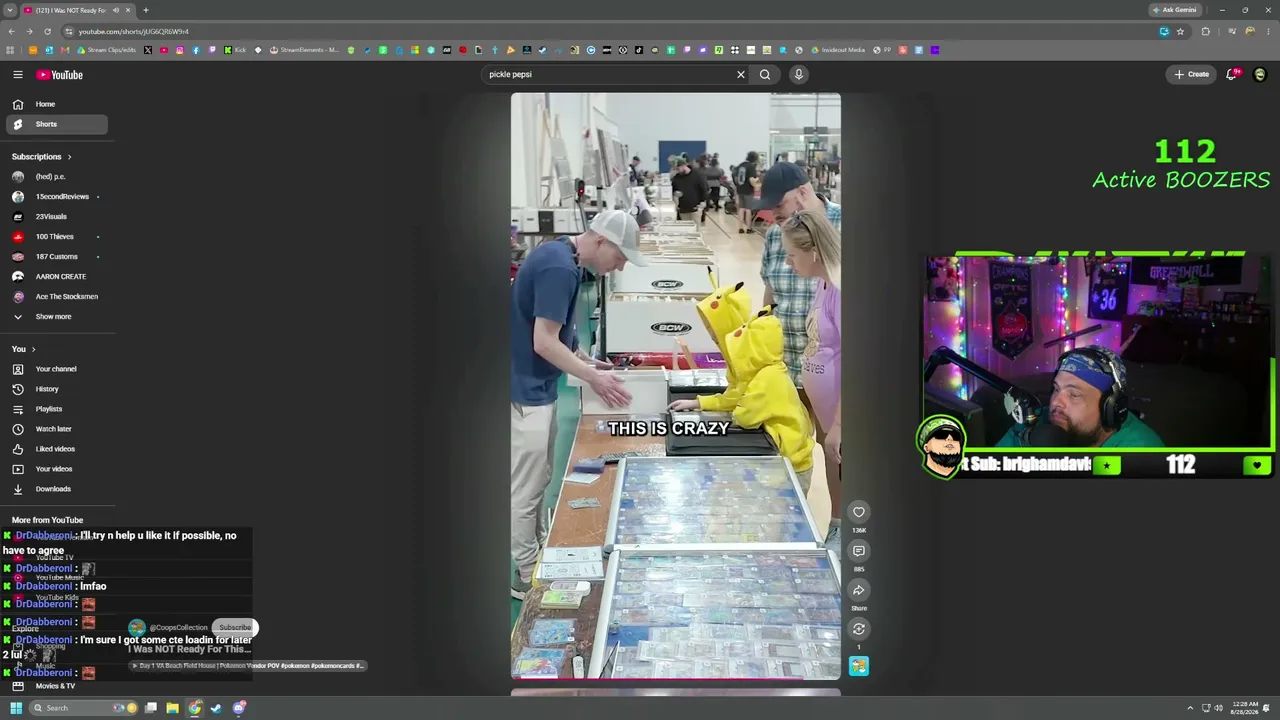Go forward in the browser
The image size is (1280, 720).
click(29, 31)
